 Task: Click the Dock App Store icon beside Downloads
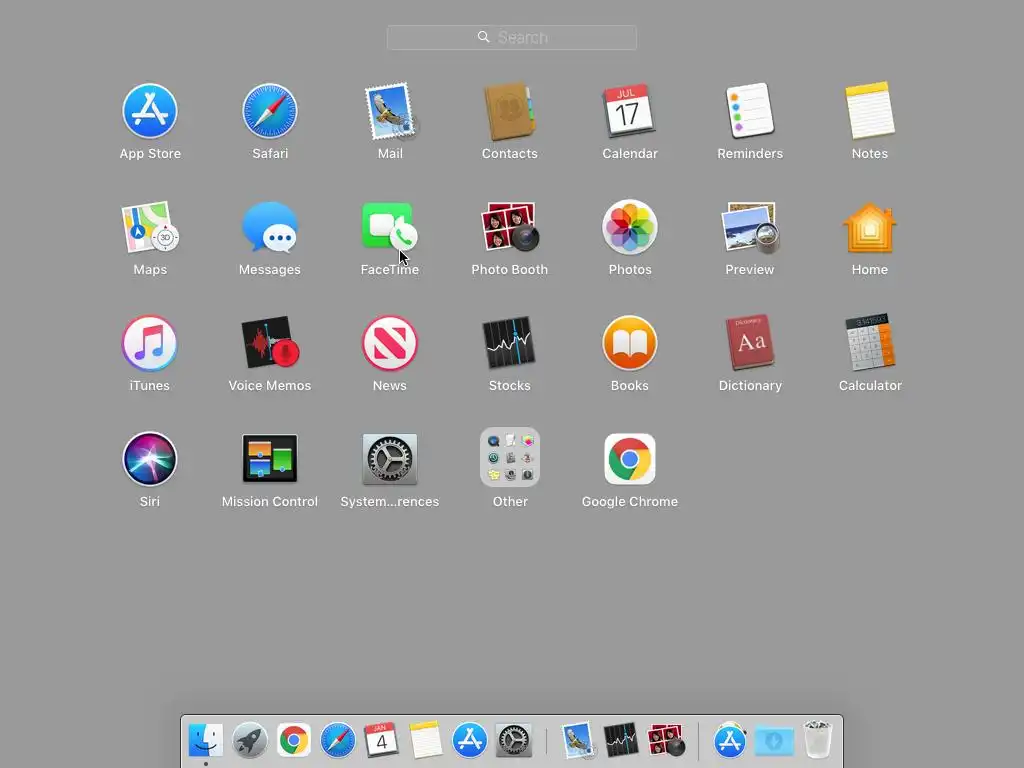click(729, 741)
